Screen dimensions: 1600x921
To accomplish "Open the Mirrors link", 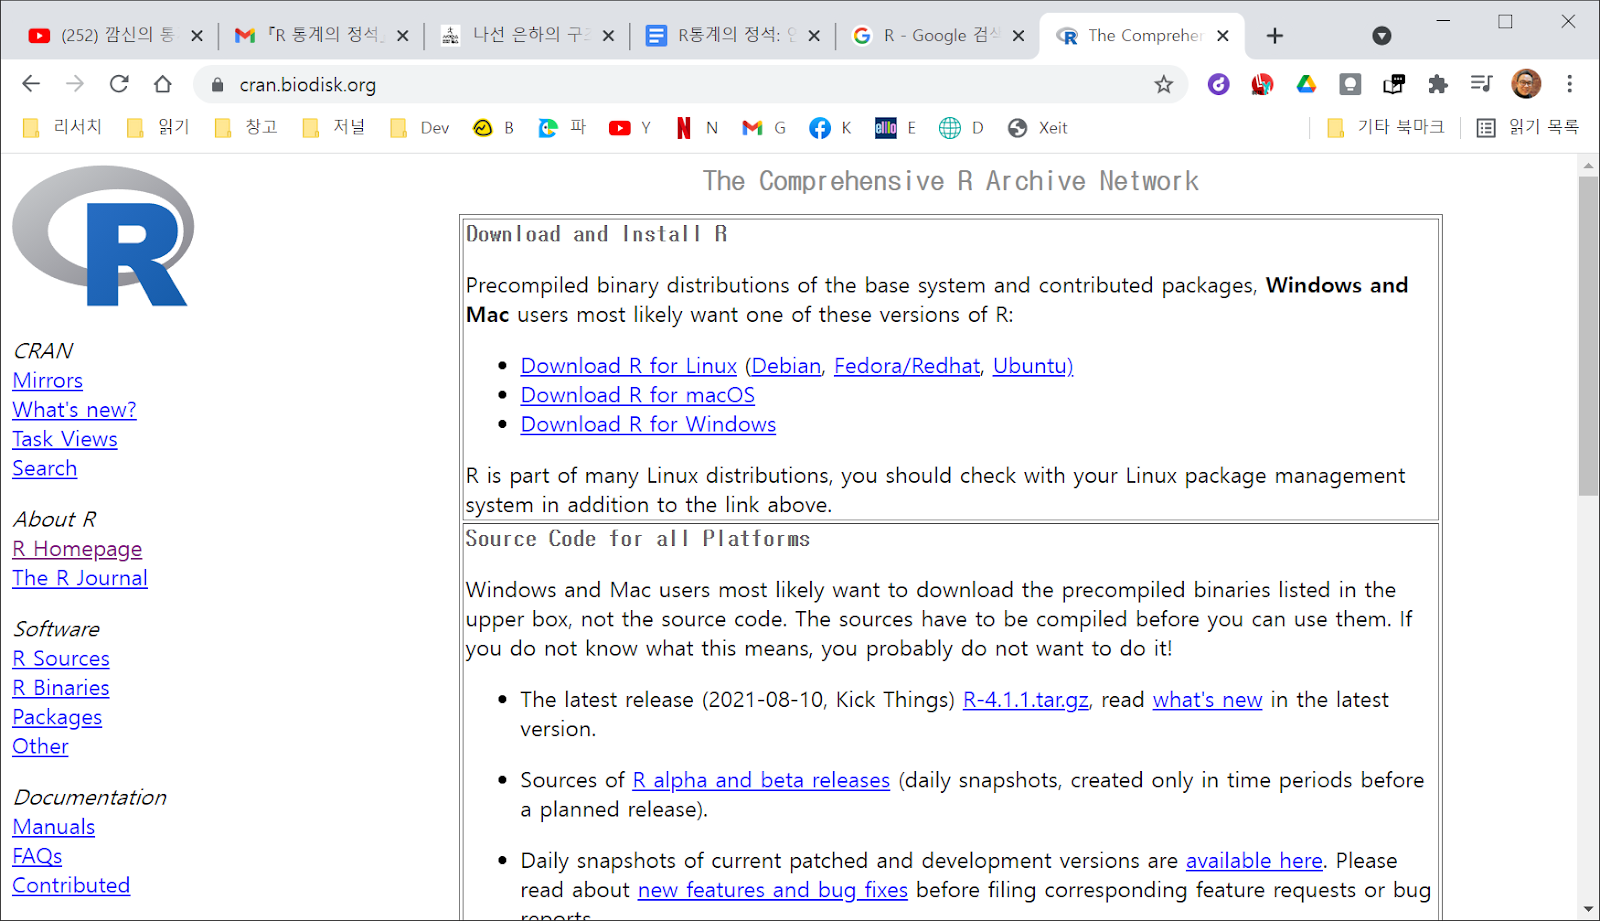I will 47,380.
